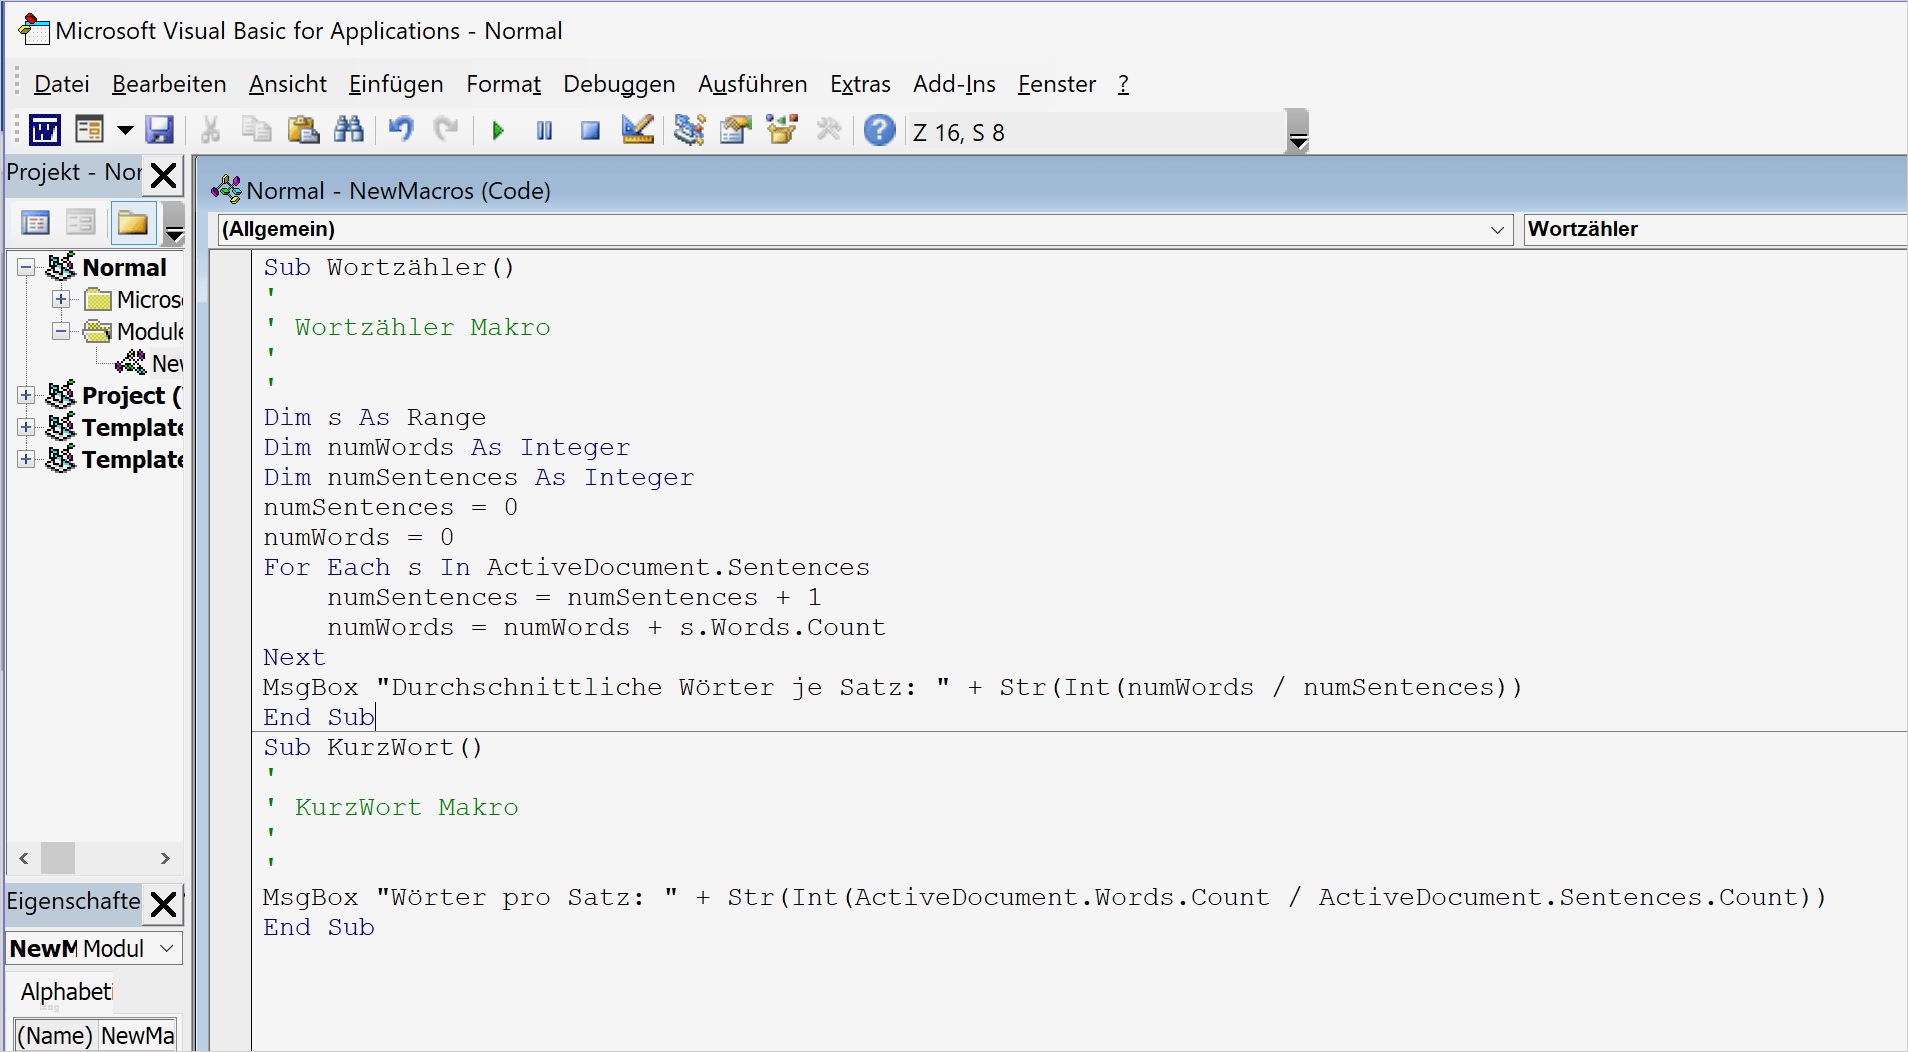Open Project Explorer toolbar icon

point(689,131)
